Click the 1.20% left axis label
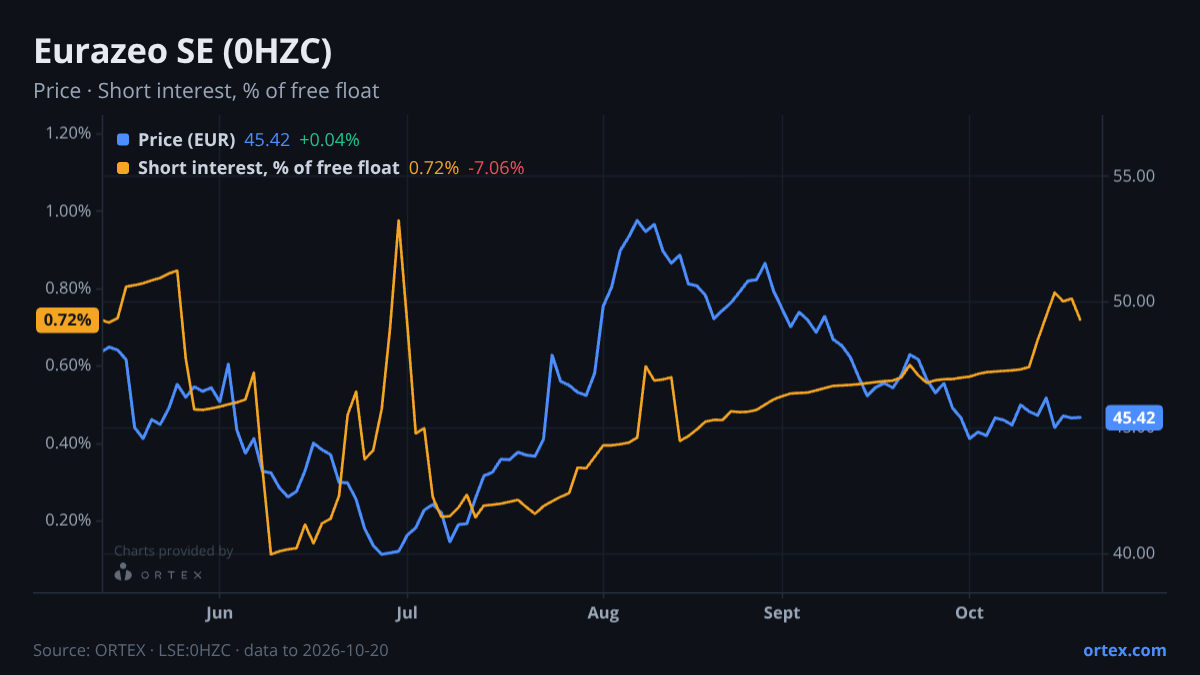1200x675 pixels. point(68,133)
